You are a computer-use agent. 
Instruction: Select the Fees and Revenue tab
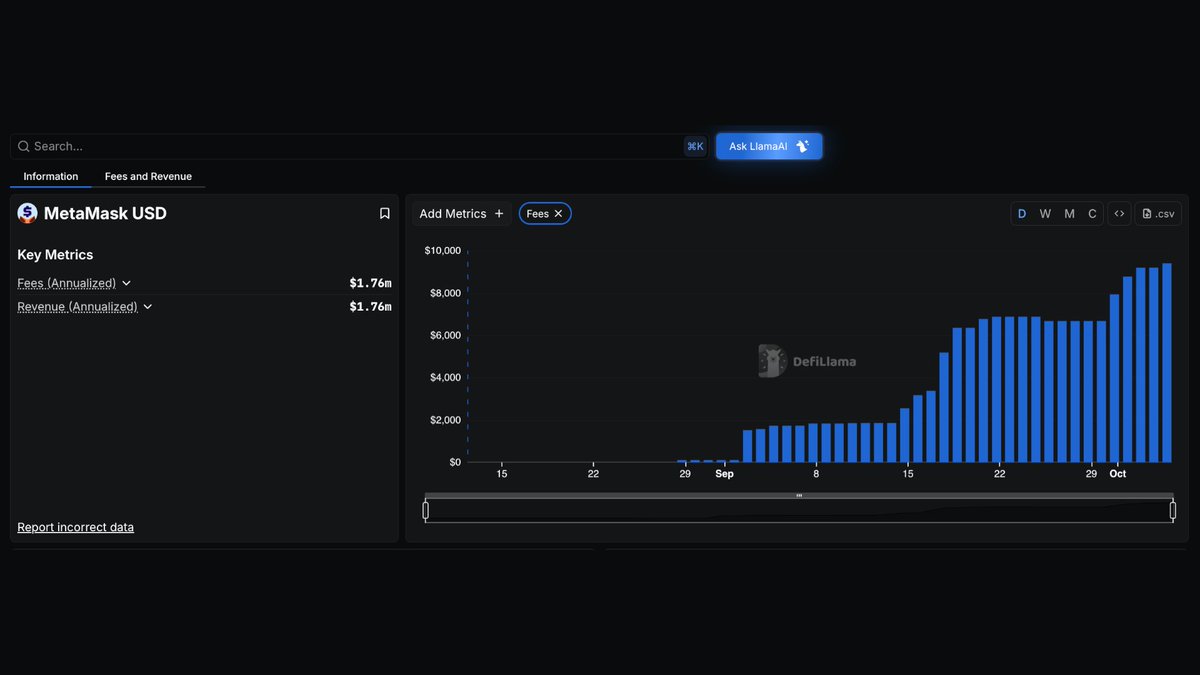[148, 177]
